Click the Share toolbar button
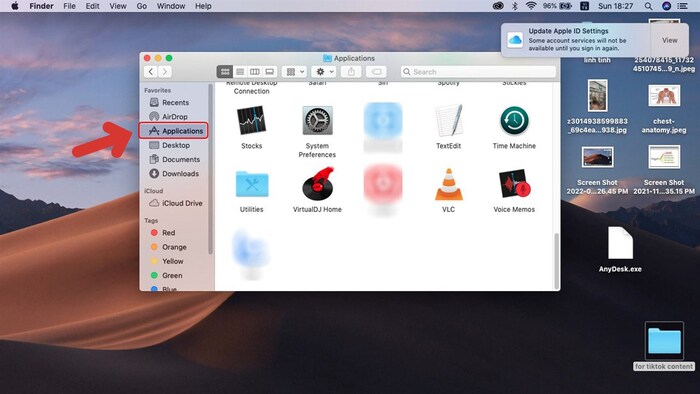The image size is (700, 394). (x=351, y=71)
